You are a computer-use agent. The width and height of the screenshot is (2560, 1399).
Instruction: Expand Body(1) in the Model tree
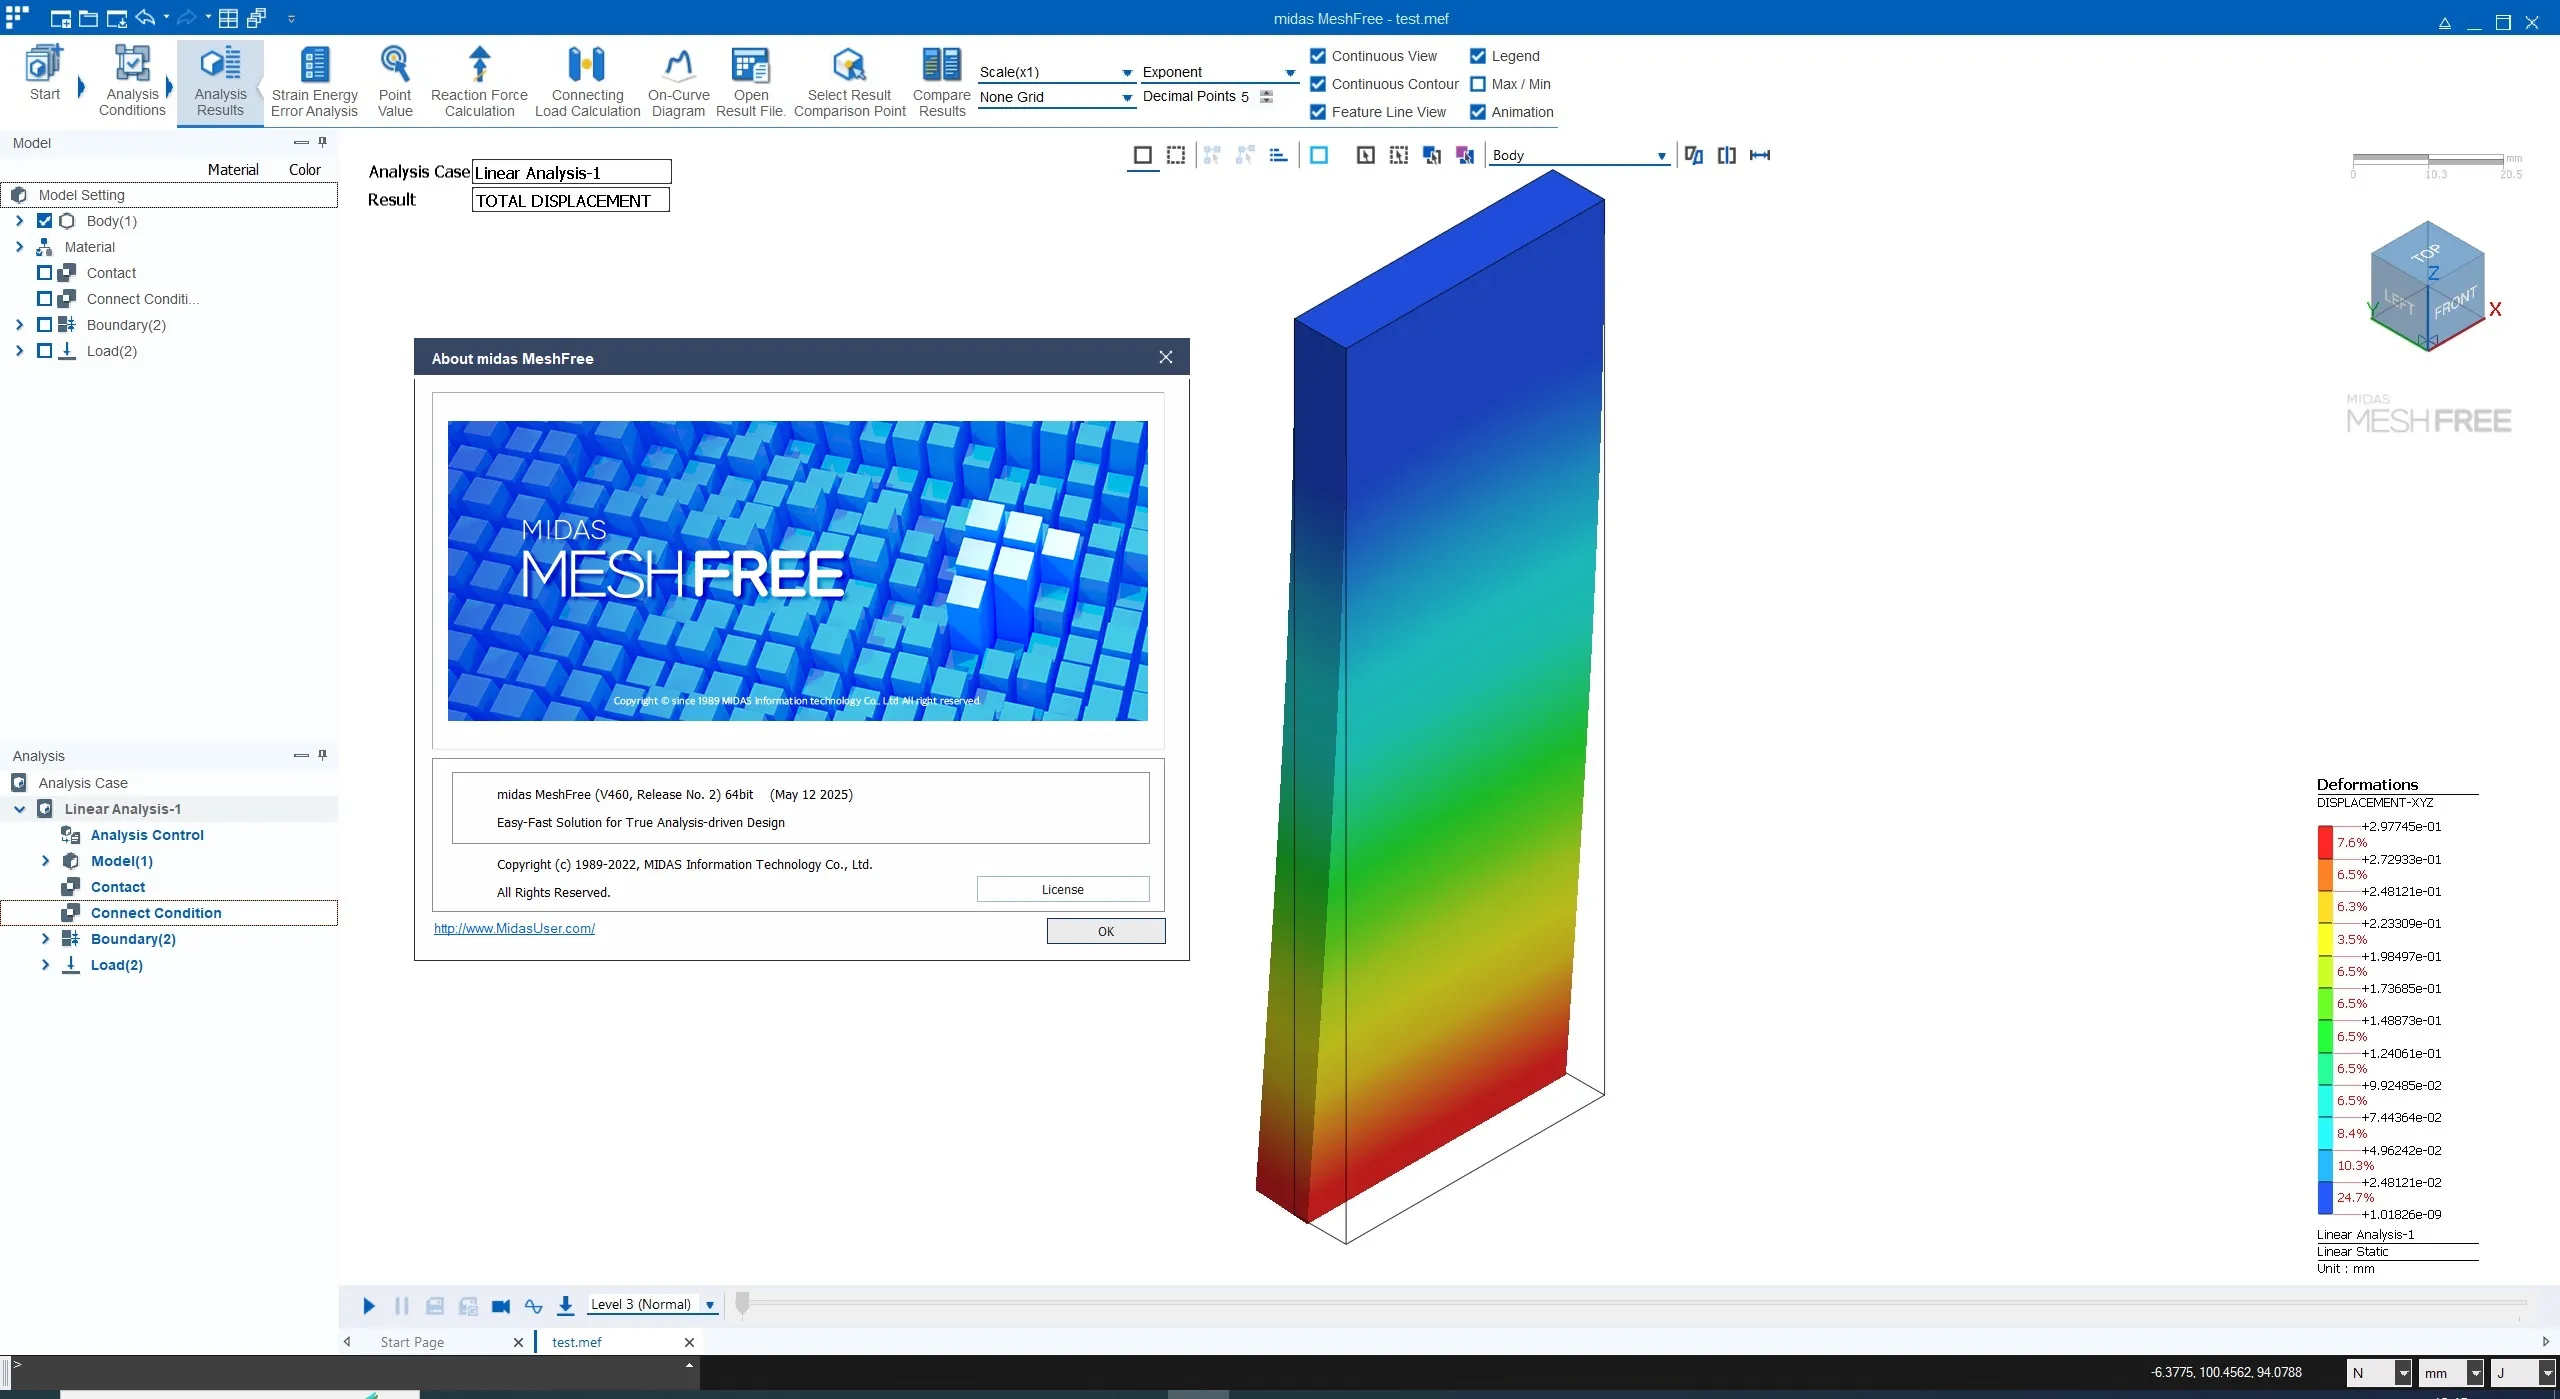click(19, 221)
